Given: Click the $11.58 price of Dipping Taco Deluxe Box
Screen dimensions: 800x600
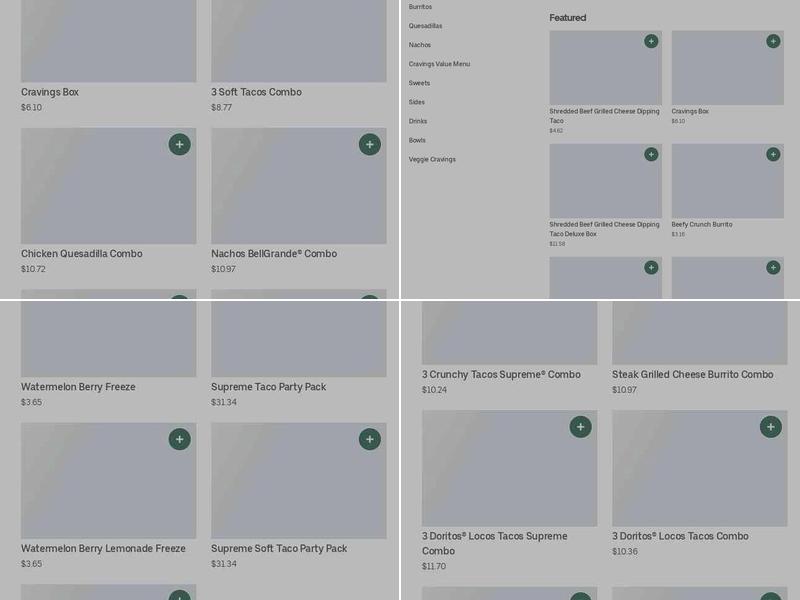Looking at the screenshot, I should (x=557, y=244).
